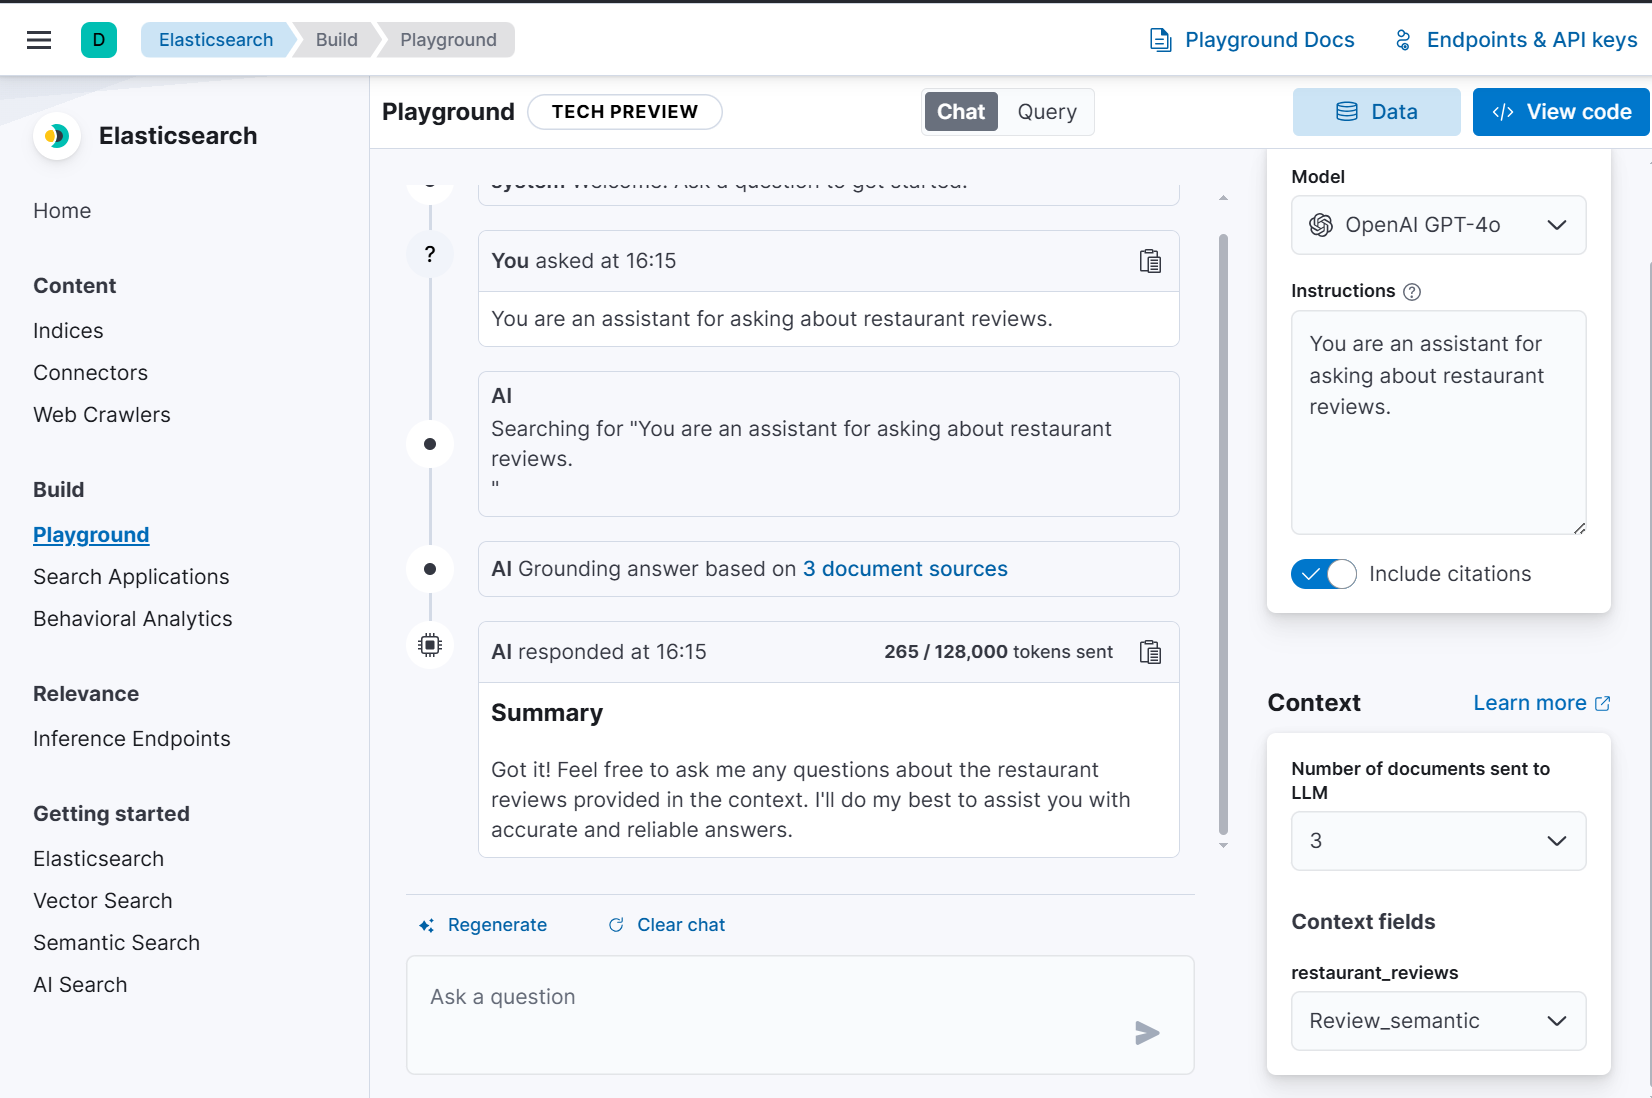
Task: Open Behavioral Analytics in the sidebar
Action: tap(133, 619)
